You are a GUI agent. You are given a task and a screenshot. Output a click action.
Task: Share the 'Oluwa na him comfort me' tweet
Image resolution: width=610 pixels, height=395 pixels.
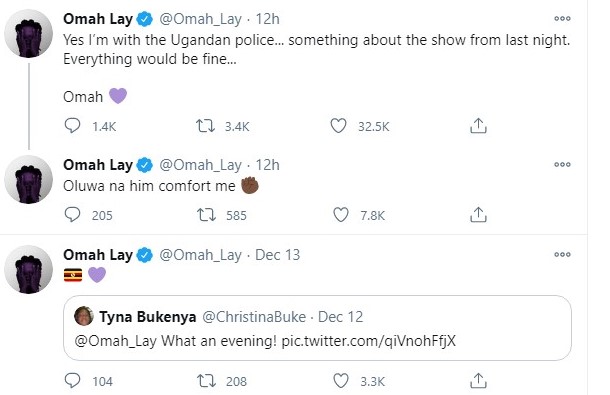[x=478, y=214]
